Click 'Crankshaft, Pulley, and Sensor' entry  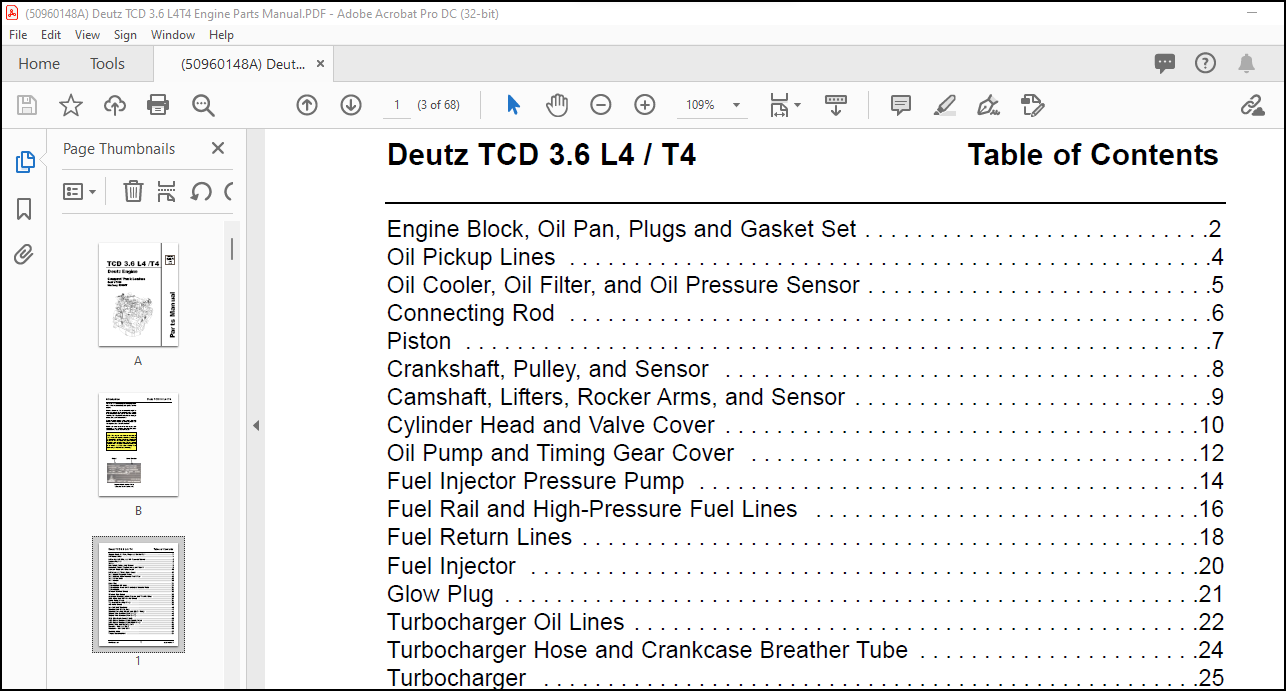(548, 369)
